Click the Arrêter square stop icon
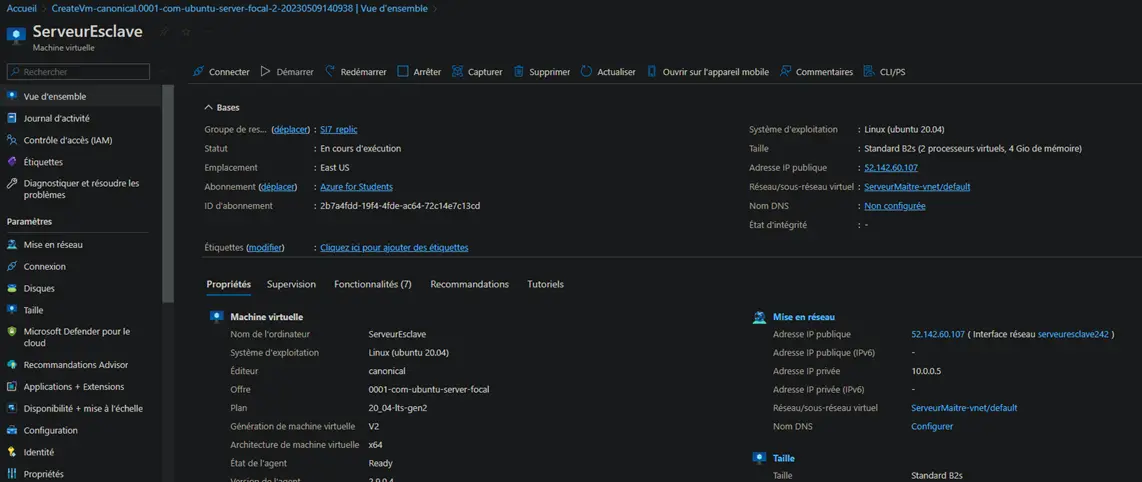Image resolution: width=1142 pixels, height=482 pixels. (403, 71)
